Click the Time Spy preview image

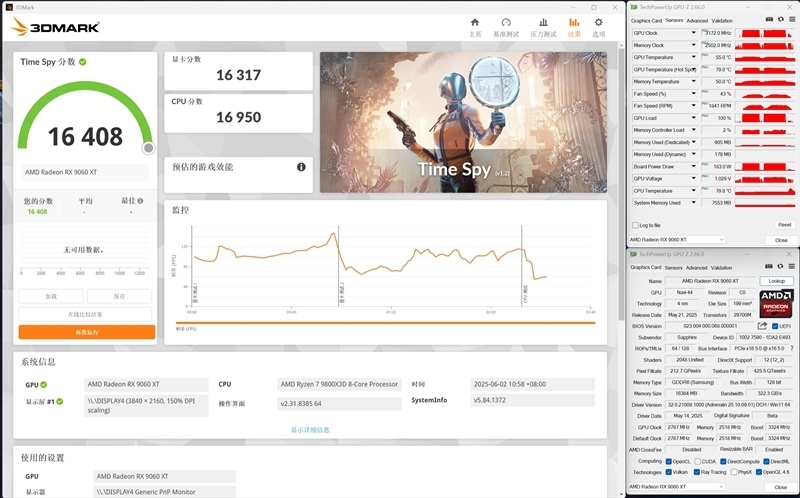click(463, 122)
